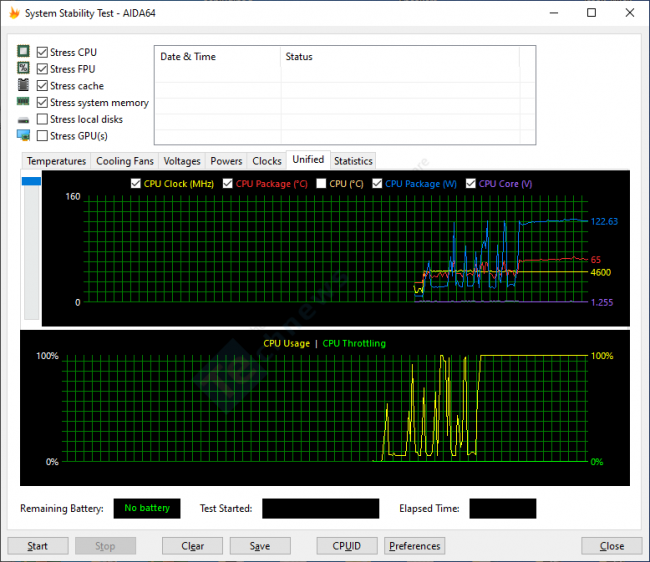
Task: Click the CPU Throttling legend label
Action: [x=354, y=344]
